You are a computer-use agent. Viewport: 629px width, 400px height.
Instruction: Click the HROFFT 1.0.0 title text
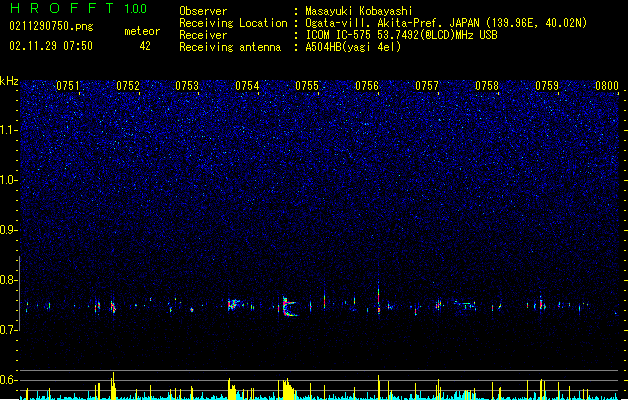[x=79, y=8]
